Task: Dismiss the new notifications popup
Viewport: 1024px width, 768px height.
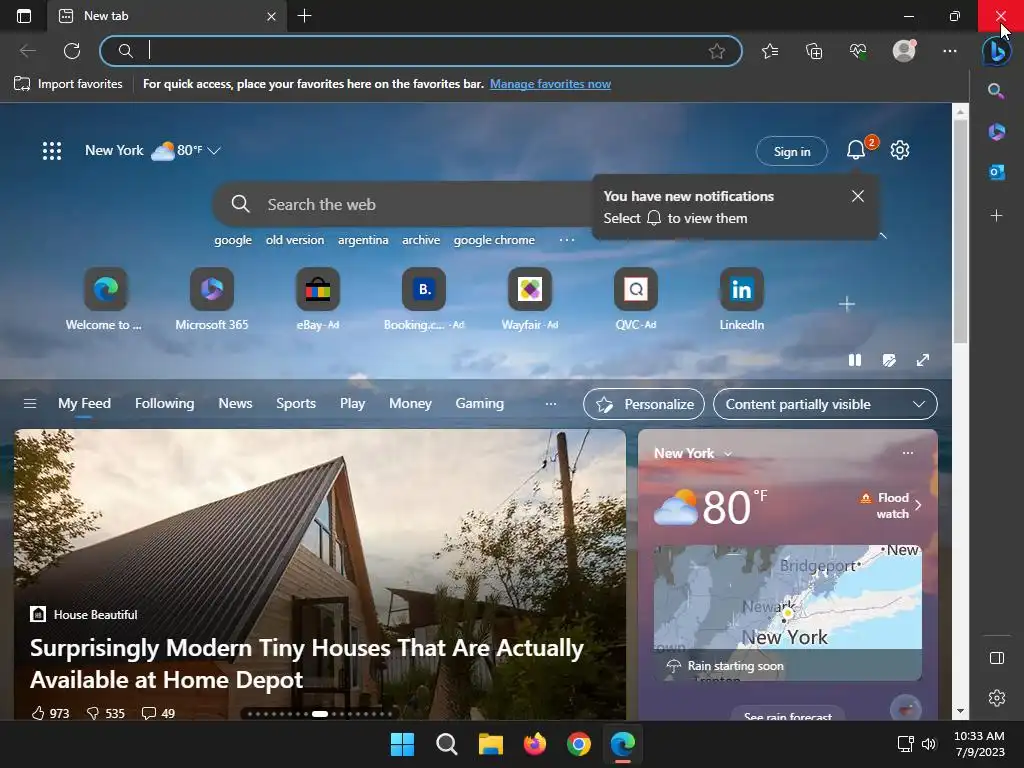Action: pyautogui.click(x=857, y=196)
